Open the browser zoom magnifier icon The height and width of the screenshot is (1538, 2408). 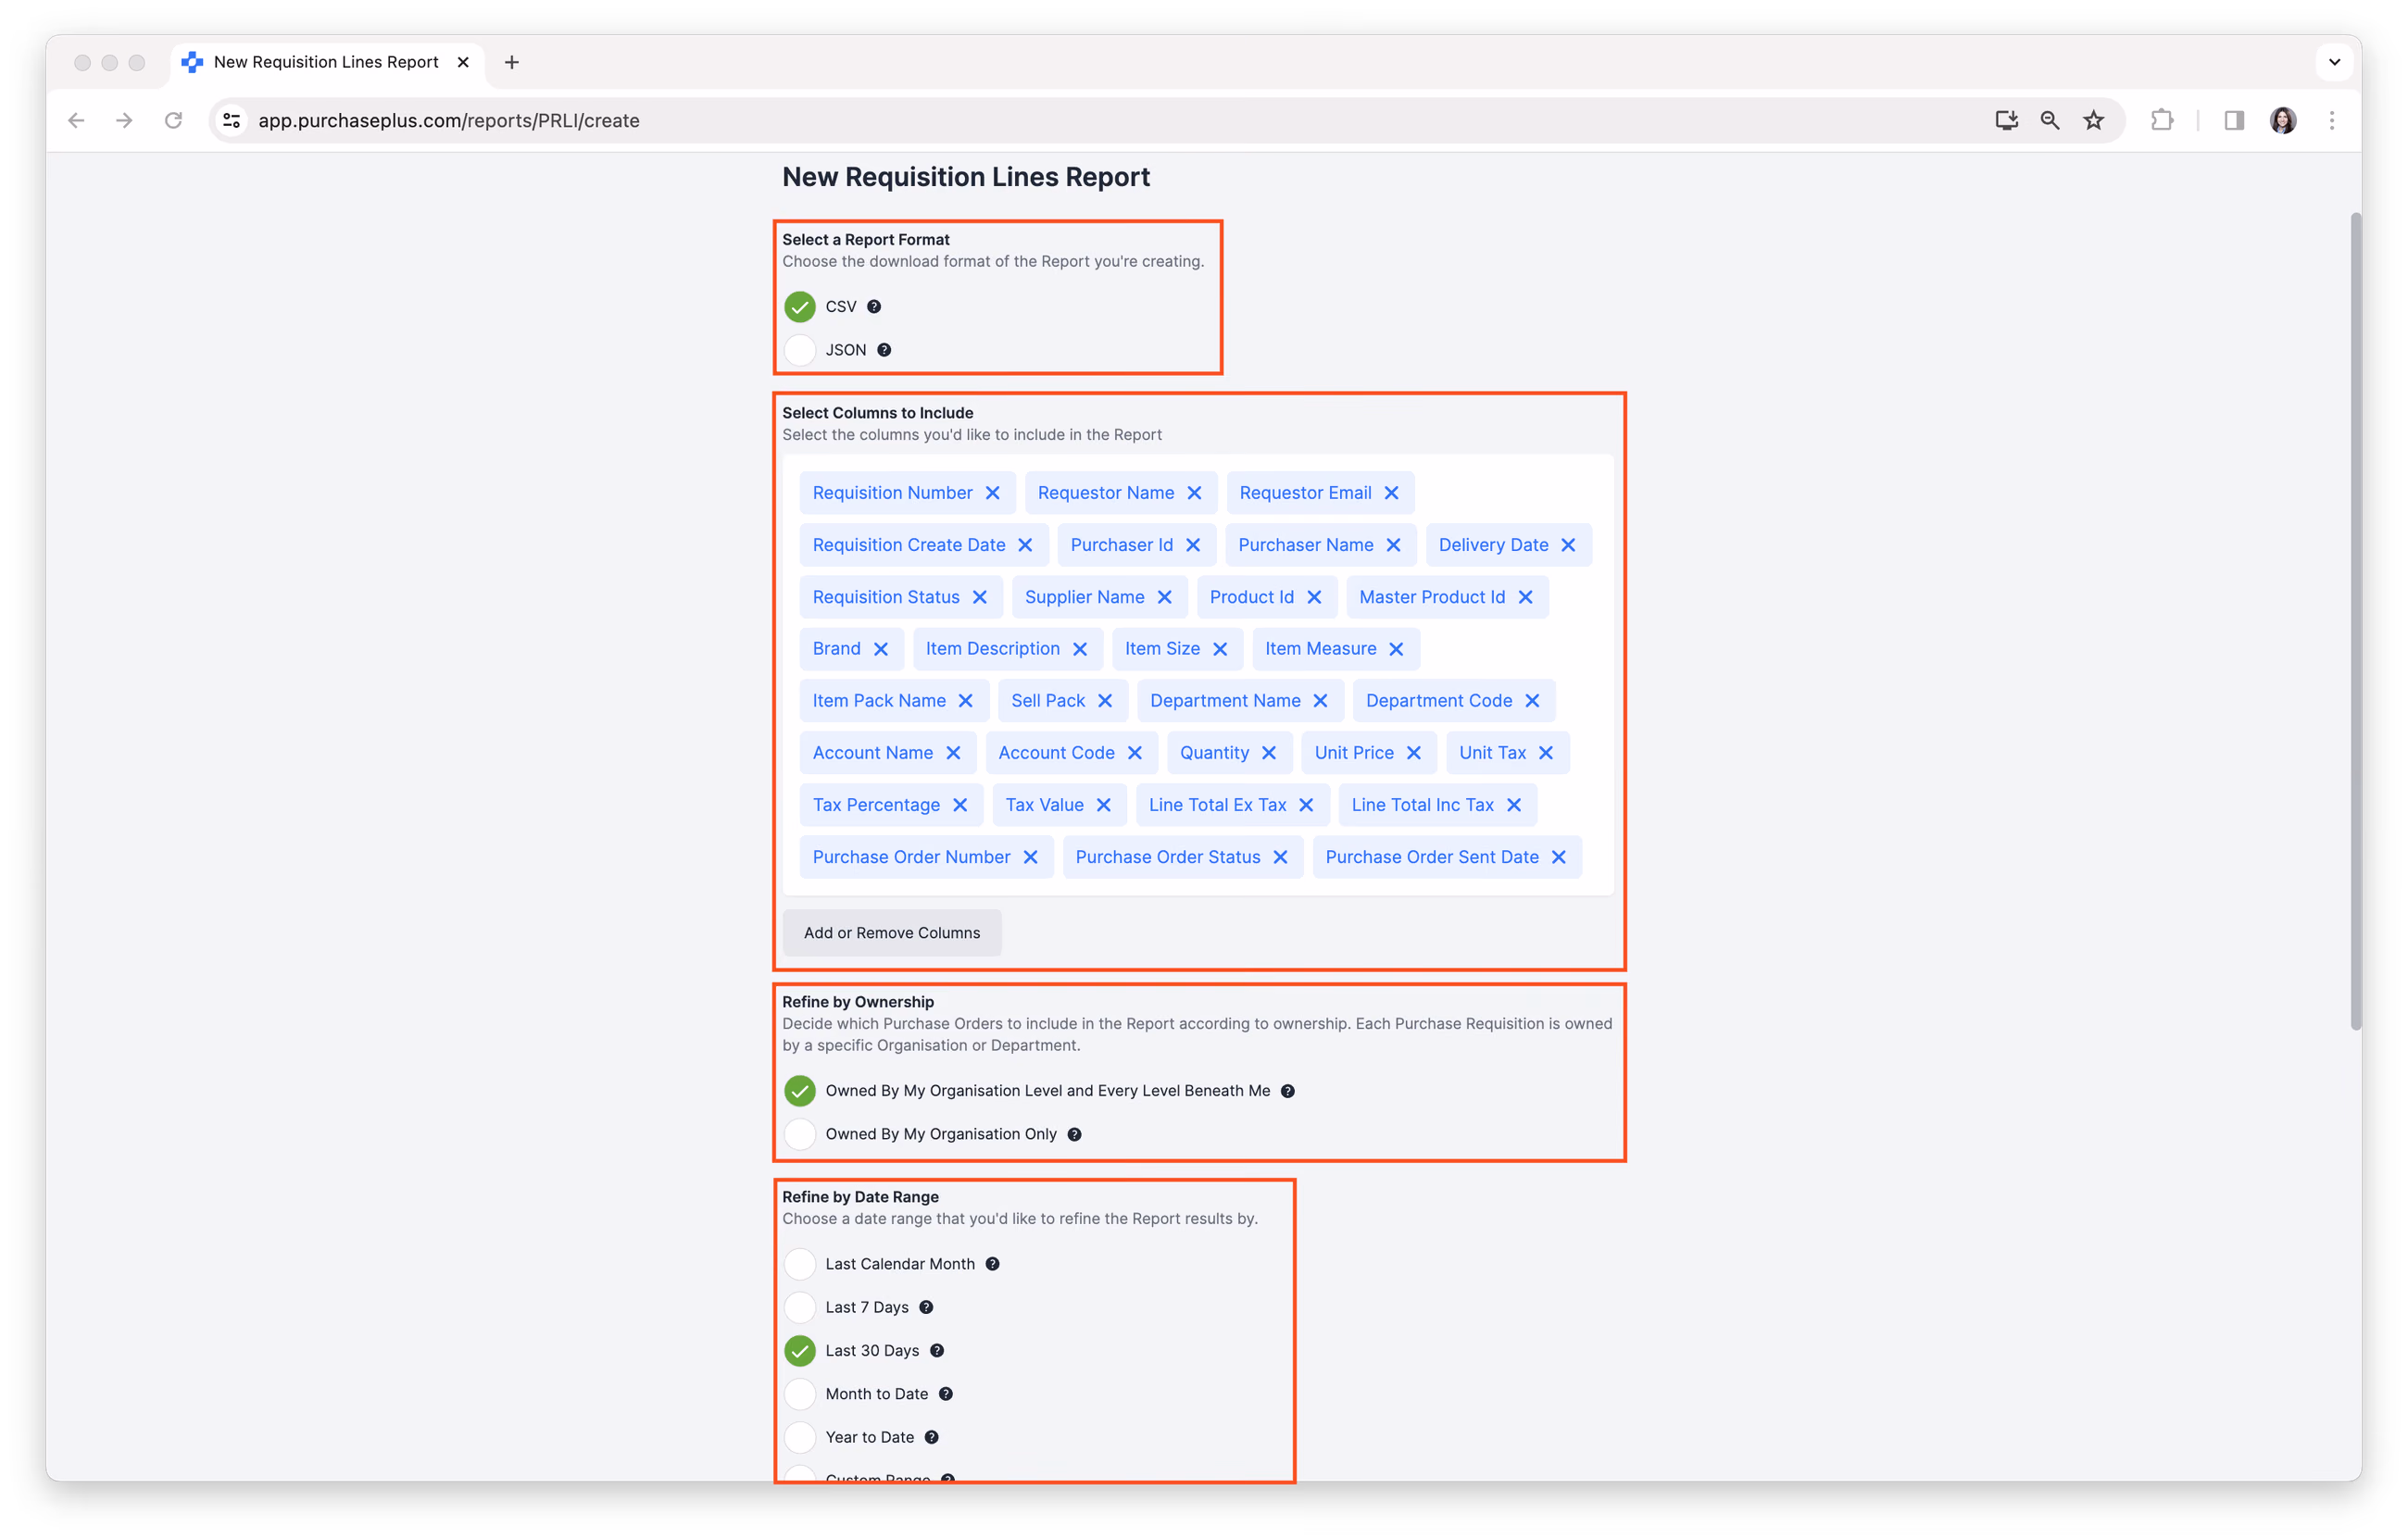coord(2050,121)
